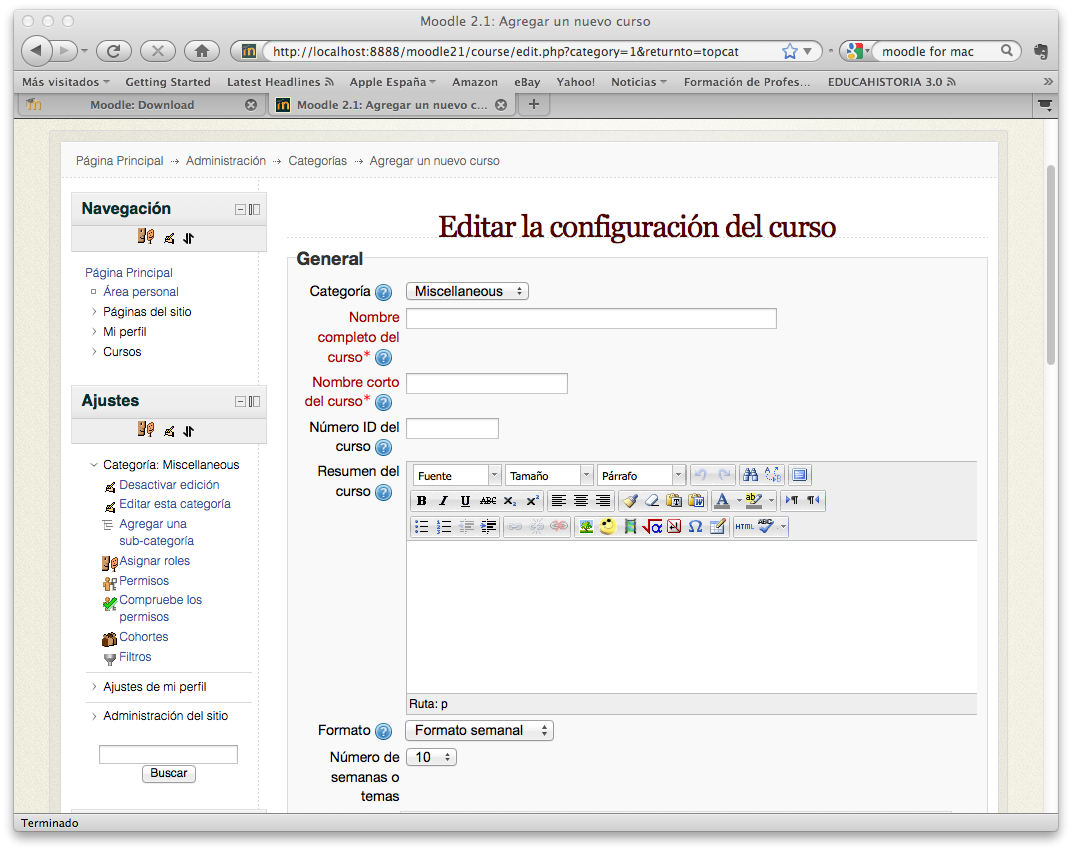
Task: Change the Formato semanal dropdown
Action: click(x=479, y=730)
